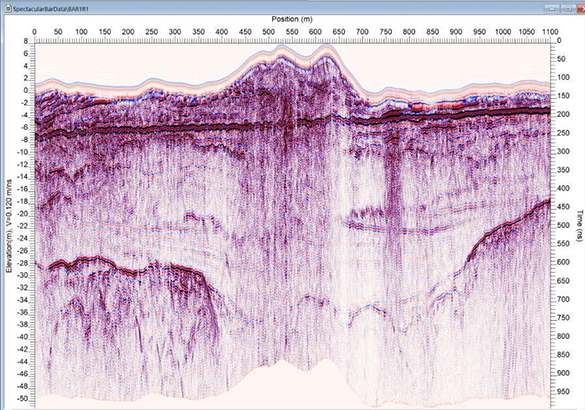585x410 pixels.
Task: Close the radargram window
Action: (x=580, y=8)
